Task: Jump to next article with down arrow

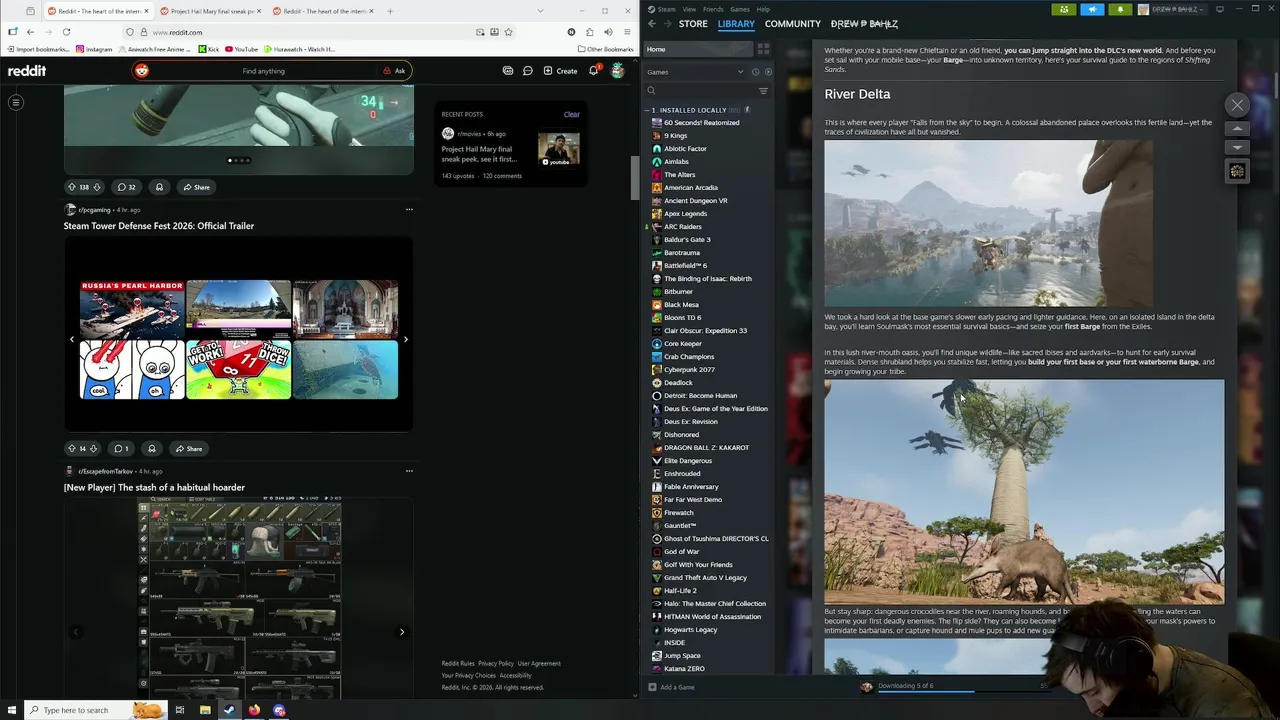Action: pos(1237,147)
